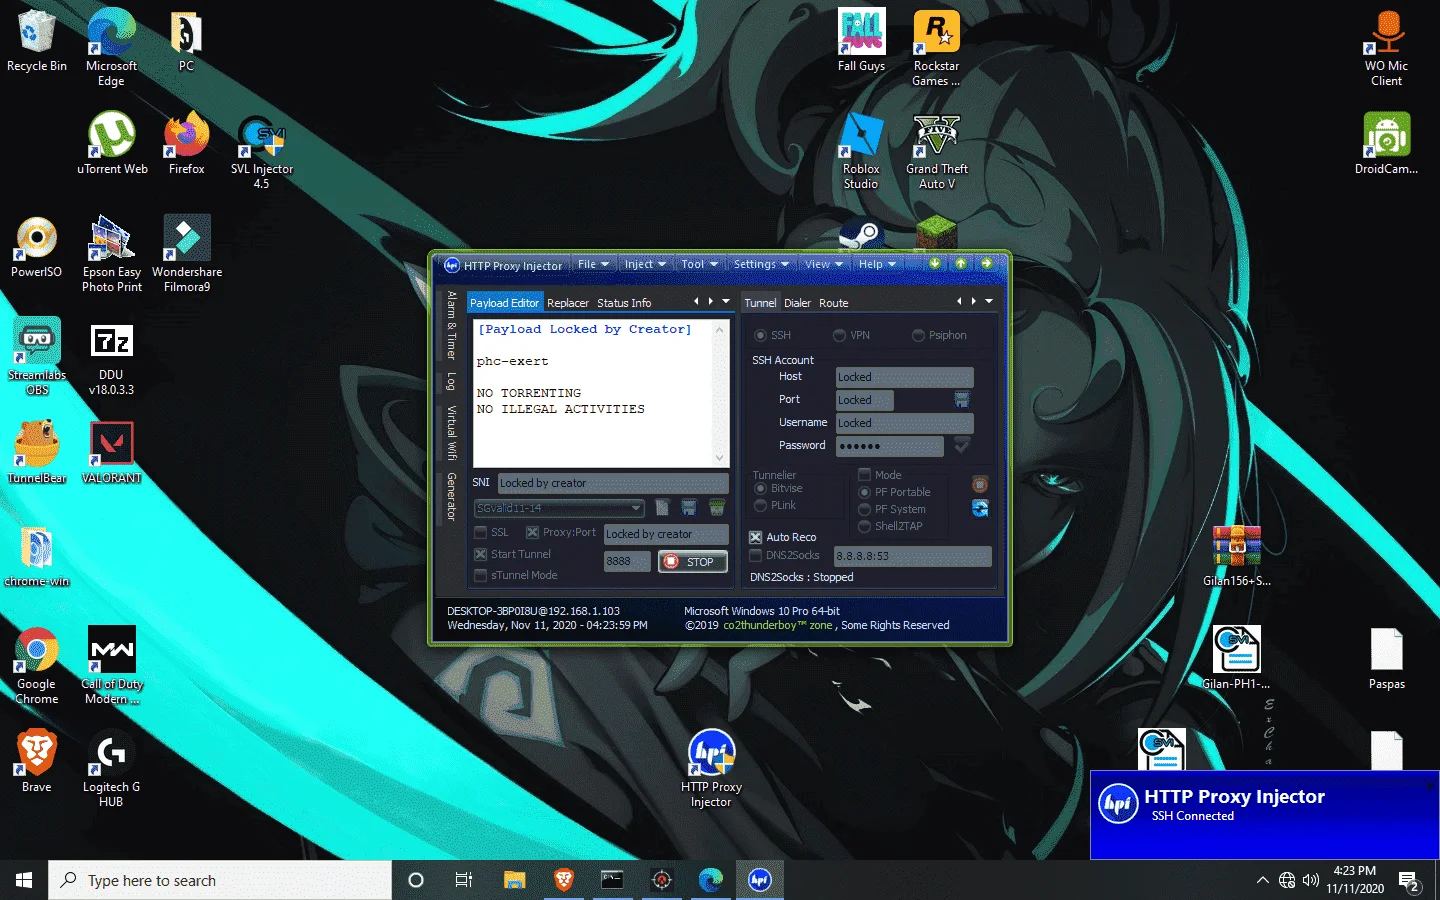This screenshot has width=1440, height=900.
Task: Click the trash bin icon beside SGvalid11-14
Action: (716, 508)
